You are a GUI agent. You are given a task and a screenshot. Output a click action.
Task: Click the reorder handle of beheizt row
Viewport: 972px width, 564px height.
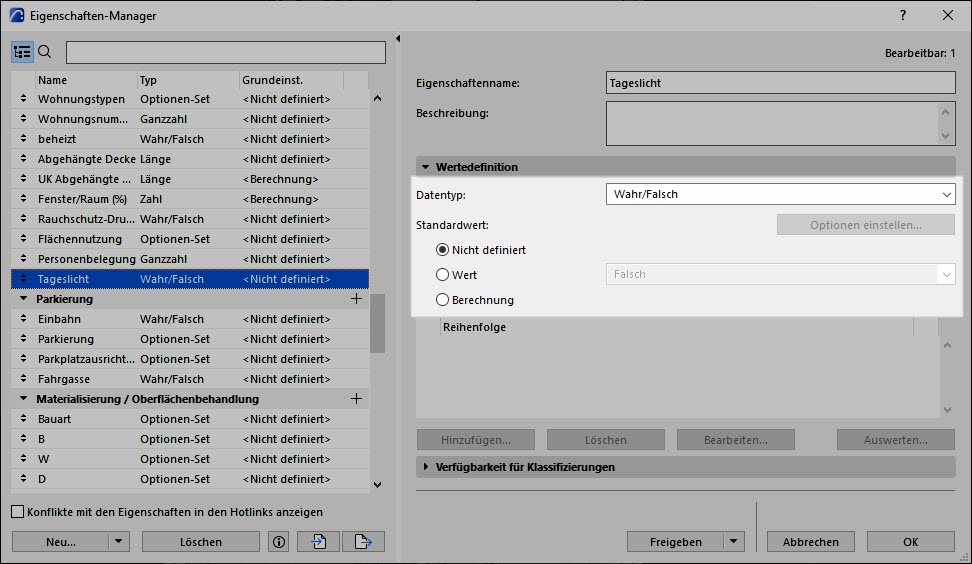23,139
